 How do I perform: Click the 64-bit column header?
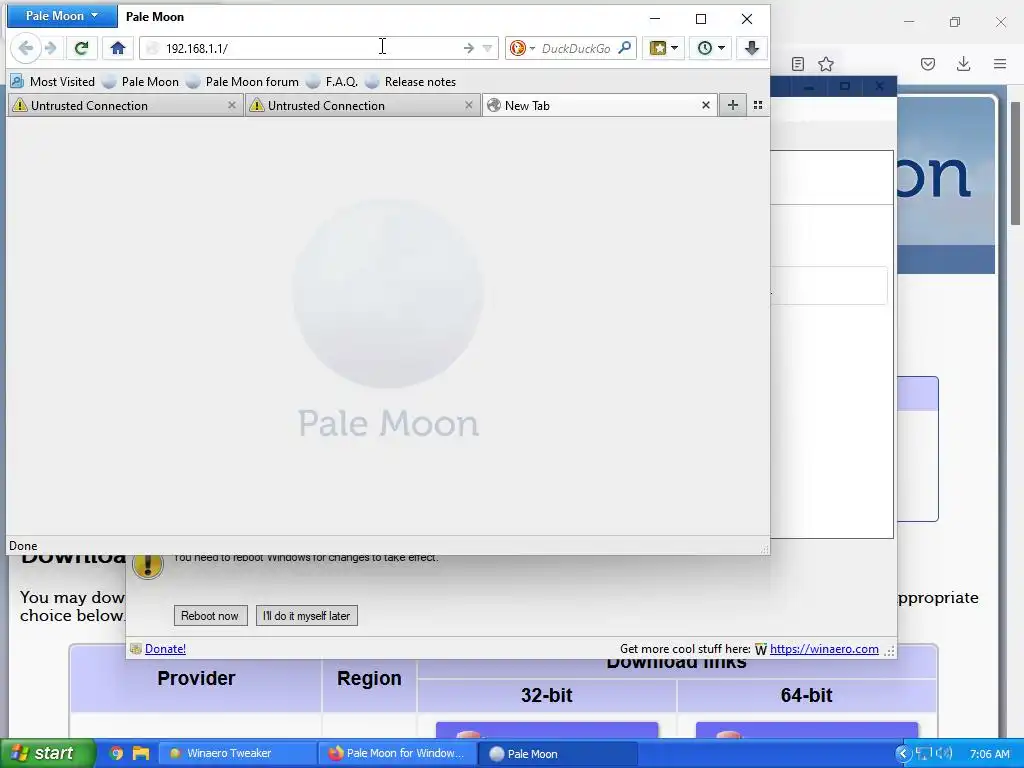807,695
